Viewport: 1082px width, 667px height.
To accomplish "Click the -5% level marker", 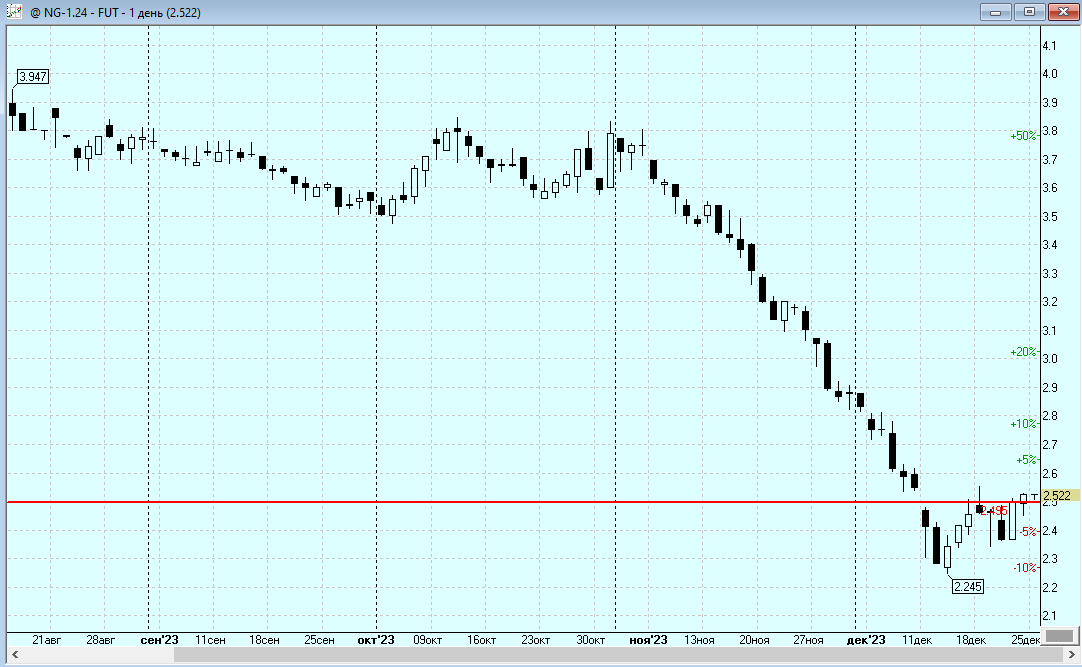I will point(1028,531).
